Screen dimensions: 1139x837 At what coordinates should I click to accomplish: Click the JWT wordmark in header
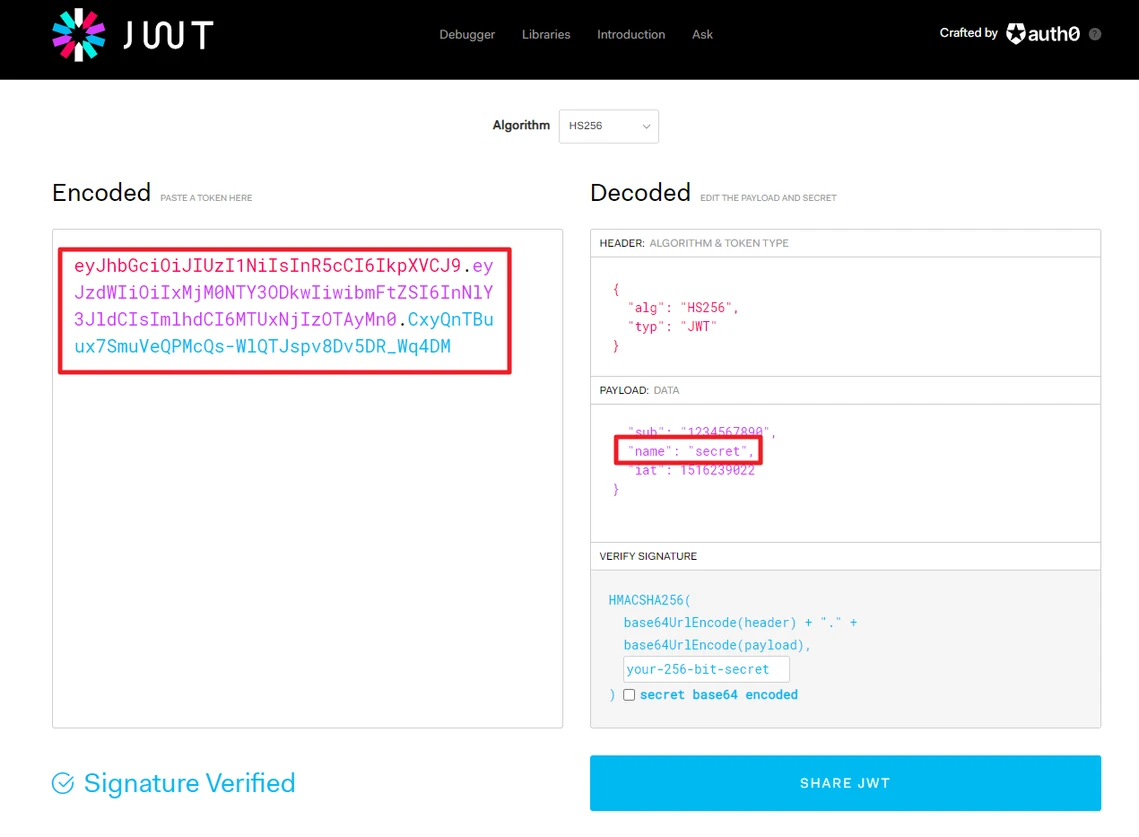[168, 35]
